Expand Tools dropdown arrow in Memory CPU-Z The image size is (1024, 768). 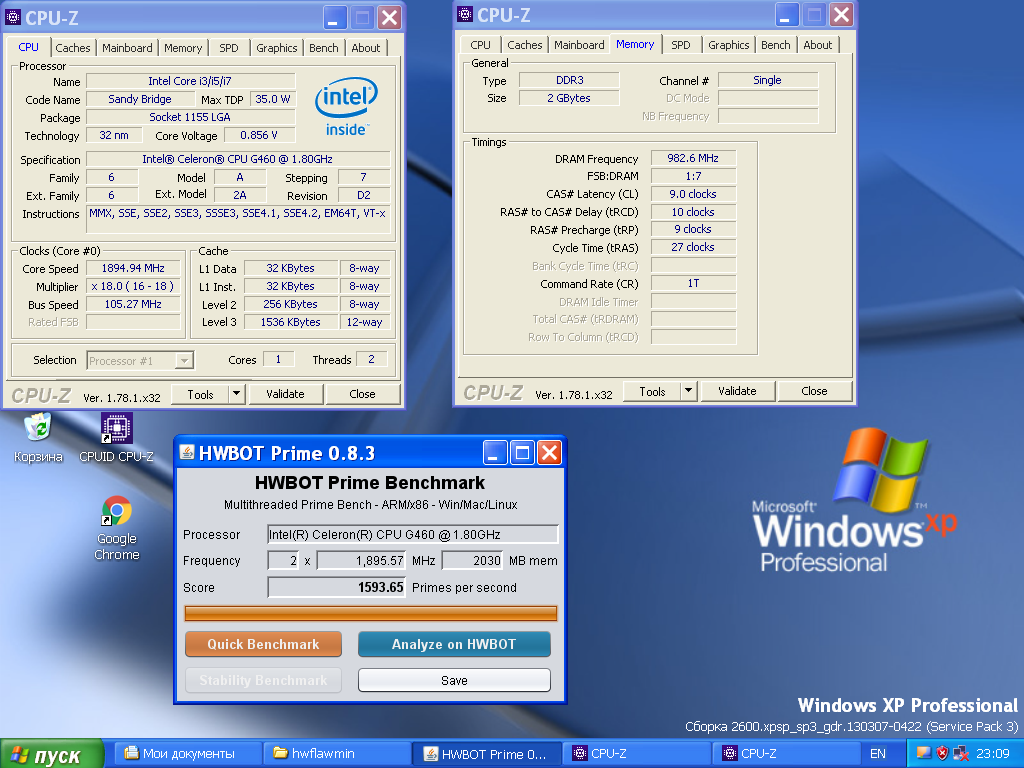[688, 391]
